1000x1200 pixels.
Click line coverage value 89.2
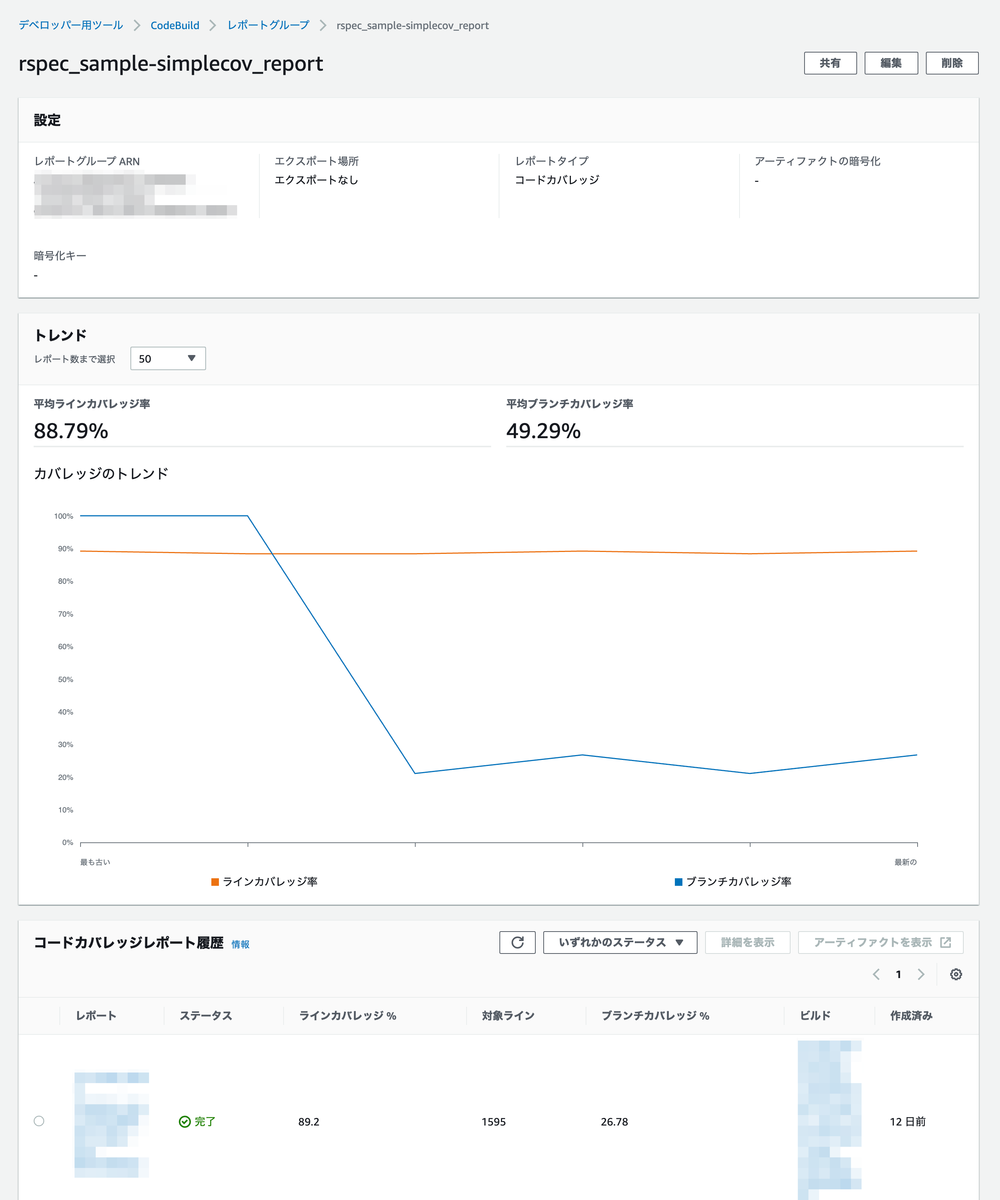[x=309, y=1122]
